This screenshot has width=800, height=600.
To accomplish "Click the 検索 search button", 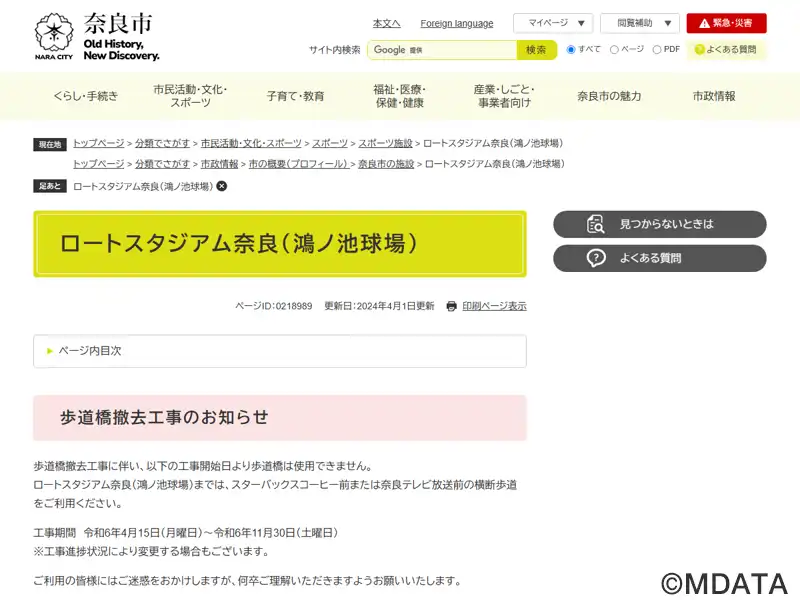I will [536, 50].
